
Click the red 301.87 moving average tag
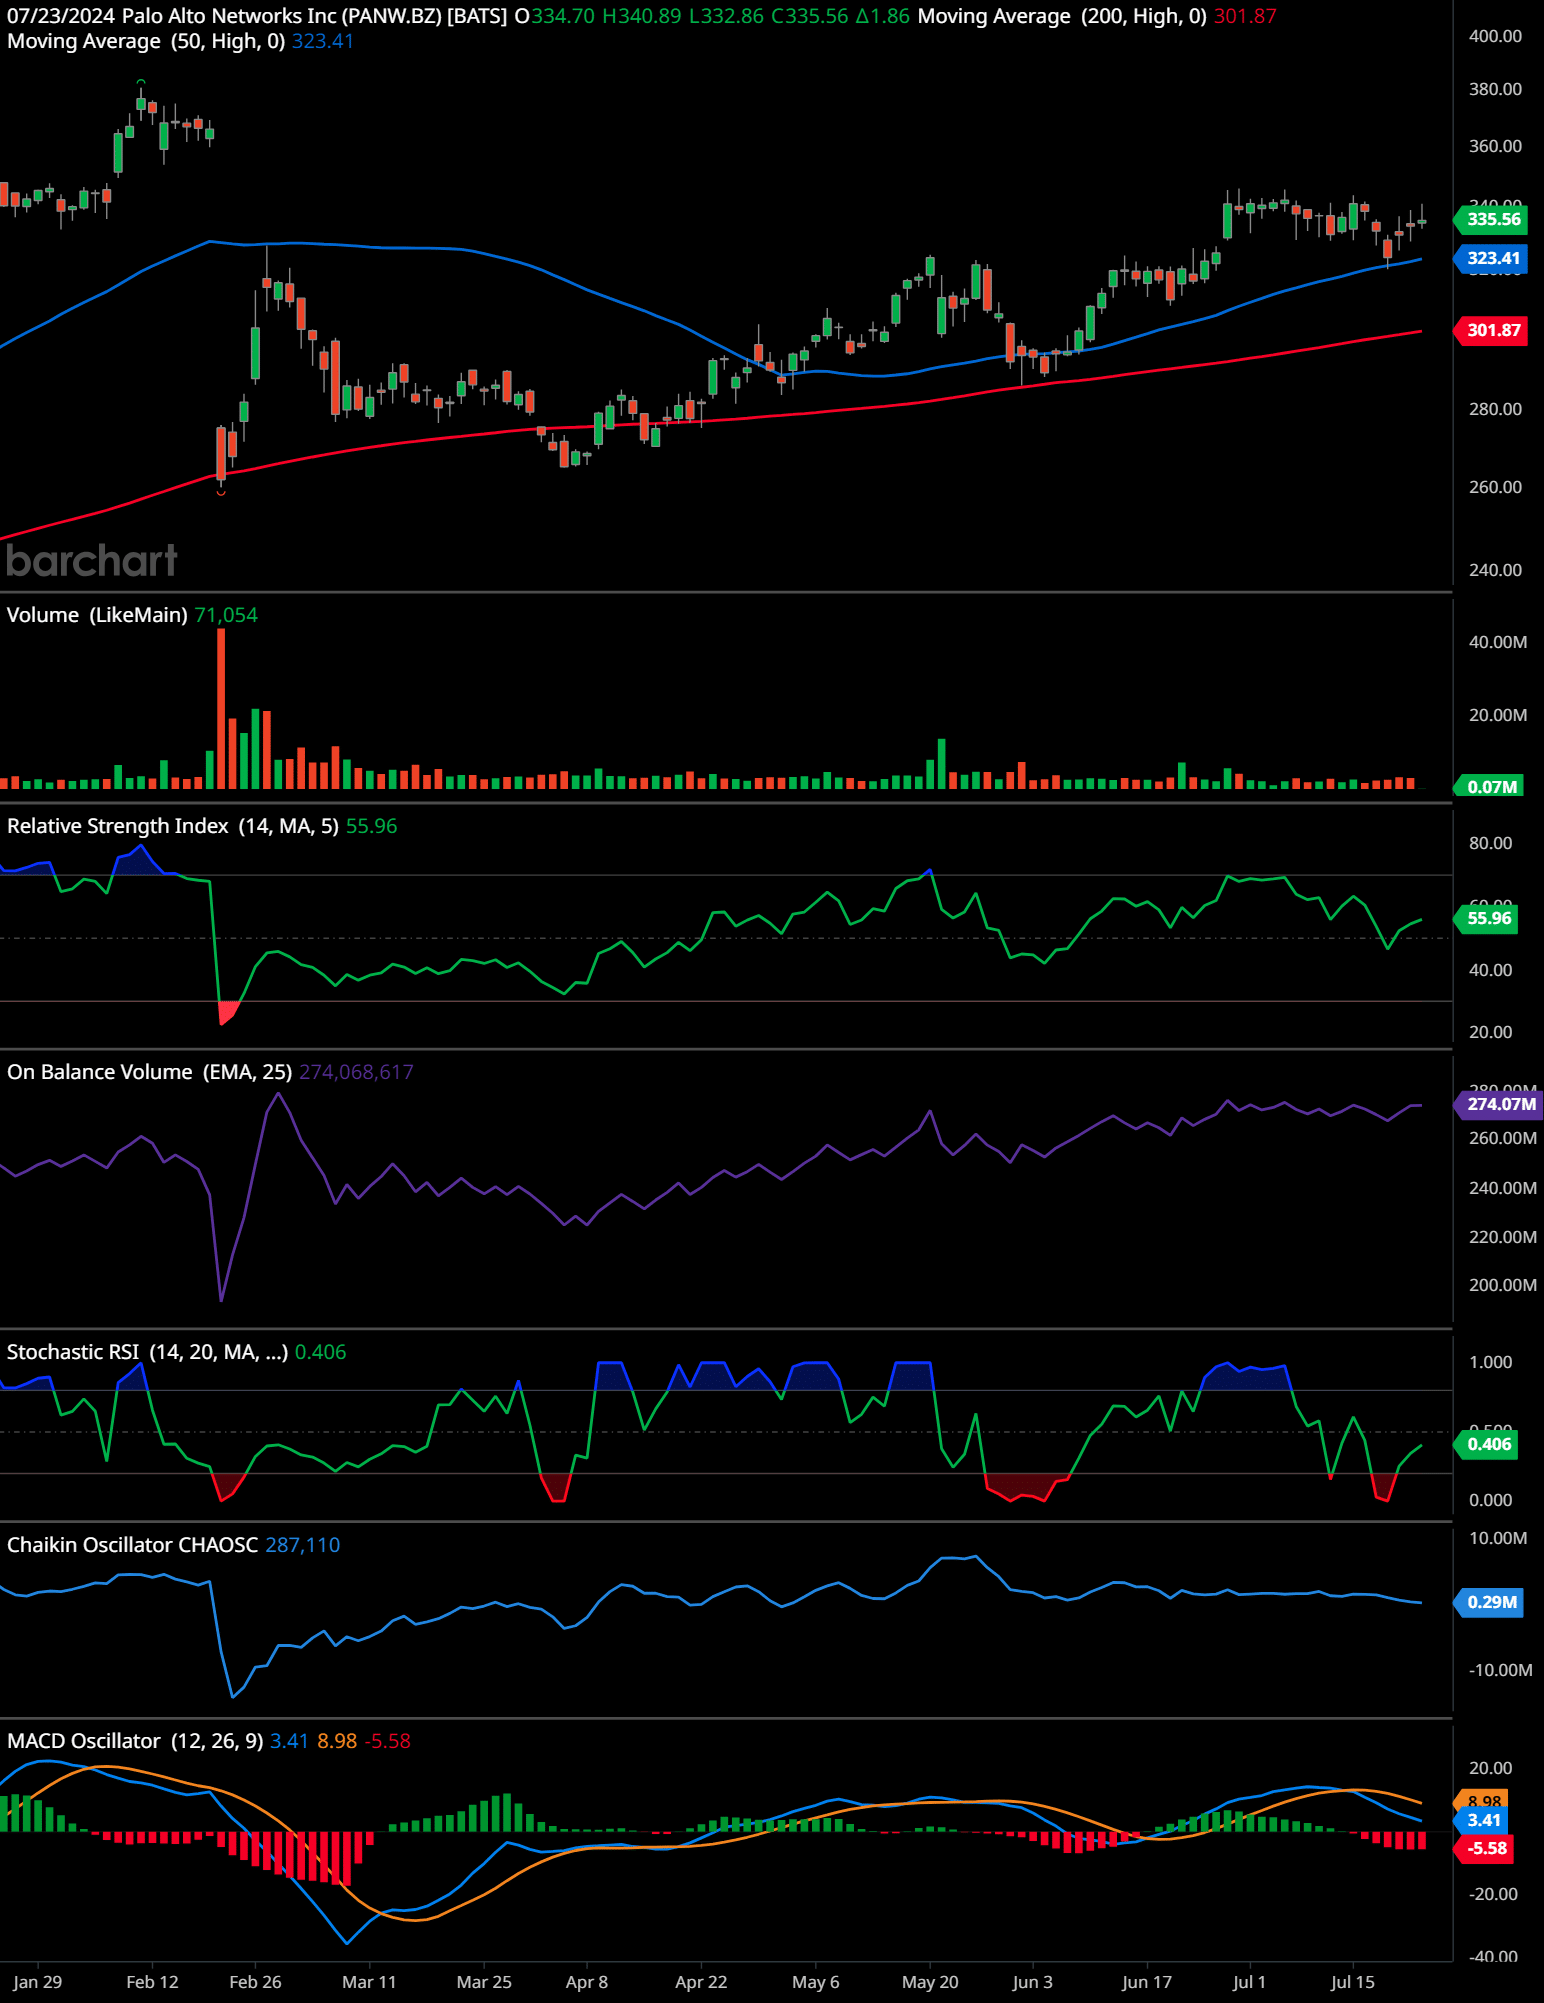click(x=1492, y=330)
